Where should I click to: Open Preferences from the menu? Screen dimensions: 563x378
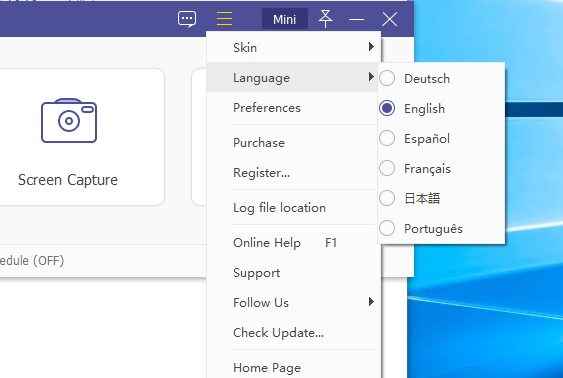click(267, 108)
